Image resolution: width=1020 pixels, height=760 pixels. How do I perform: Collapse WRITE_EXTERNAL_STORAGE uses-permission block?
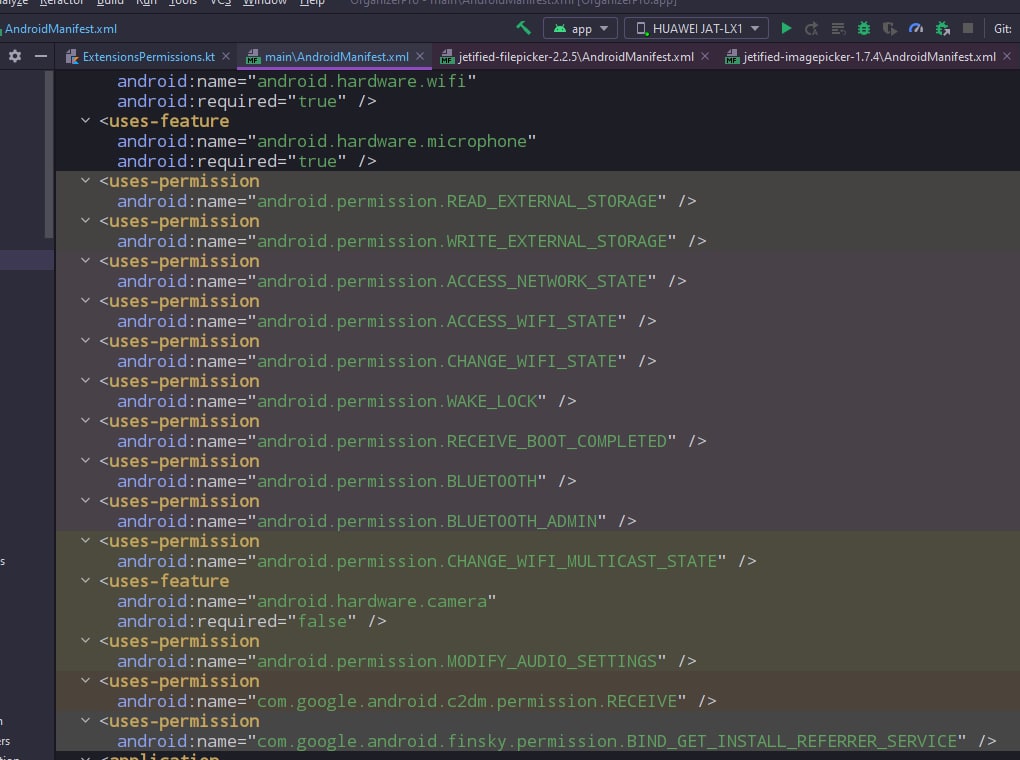tap(85, 221)
